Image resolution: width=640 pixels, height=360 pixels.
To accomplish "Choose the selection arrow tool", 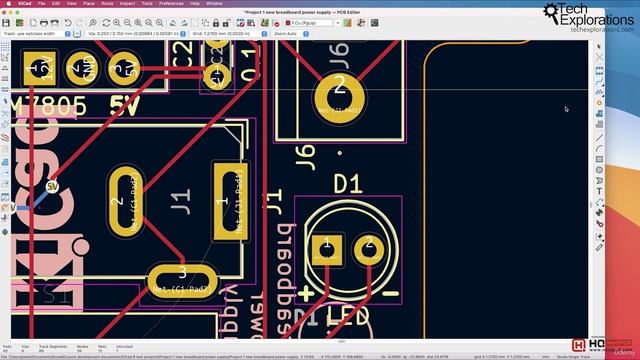I will pos(599,47).
